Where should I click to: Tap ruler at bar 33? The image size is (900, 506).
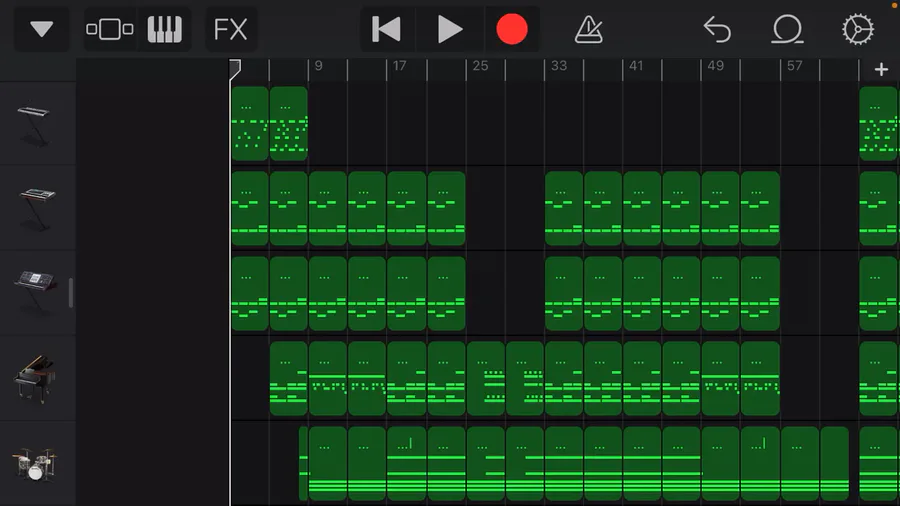tap(558, 66)
